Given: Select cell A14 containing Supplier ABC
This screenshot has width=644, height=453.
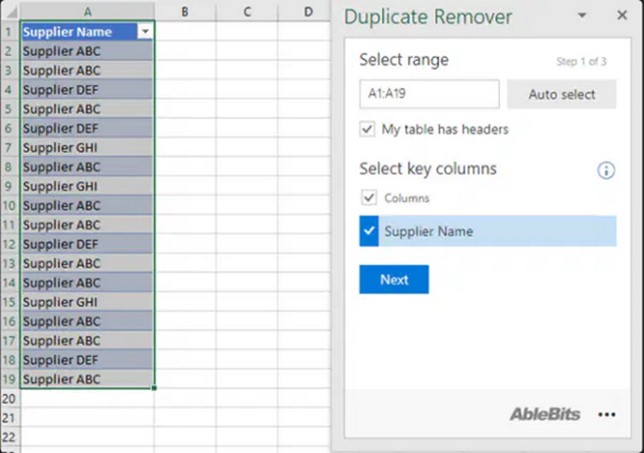Looking at the screenshot, I should tap(87, 283).
